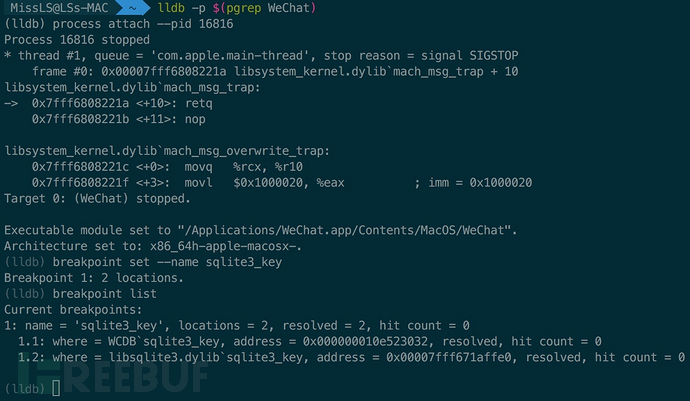
Task: Click address 0x000000010e523032
Action: [x=365, y=342]
